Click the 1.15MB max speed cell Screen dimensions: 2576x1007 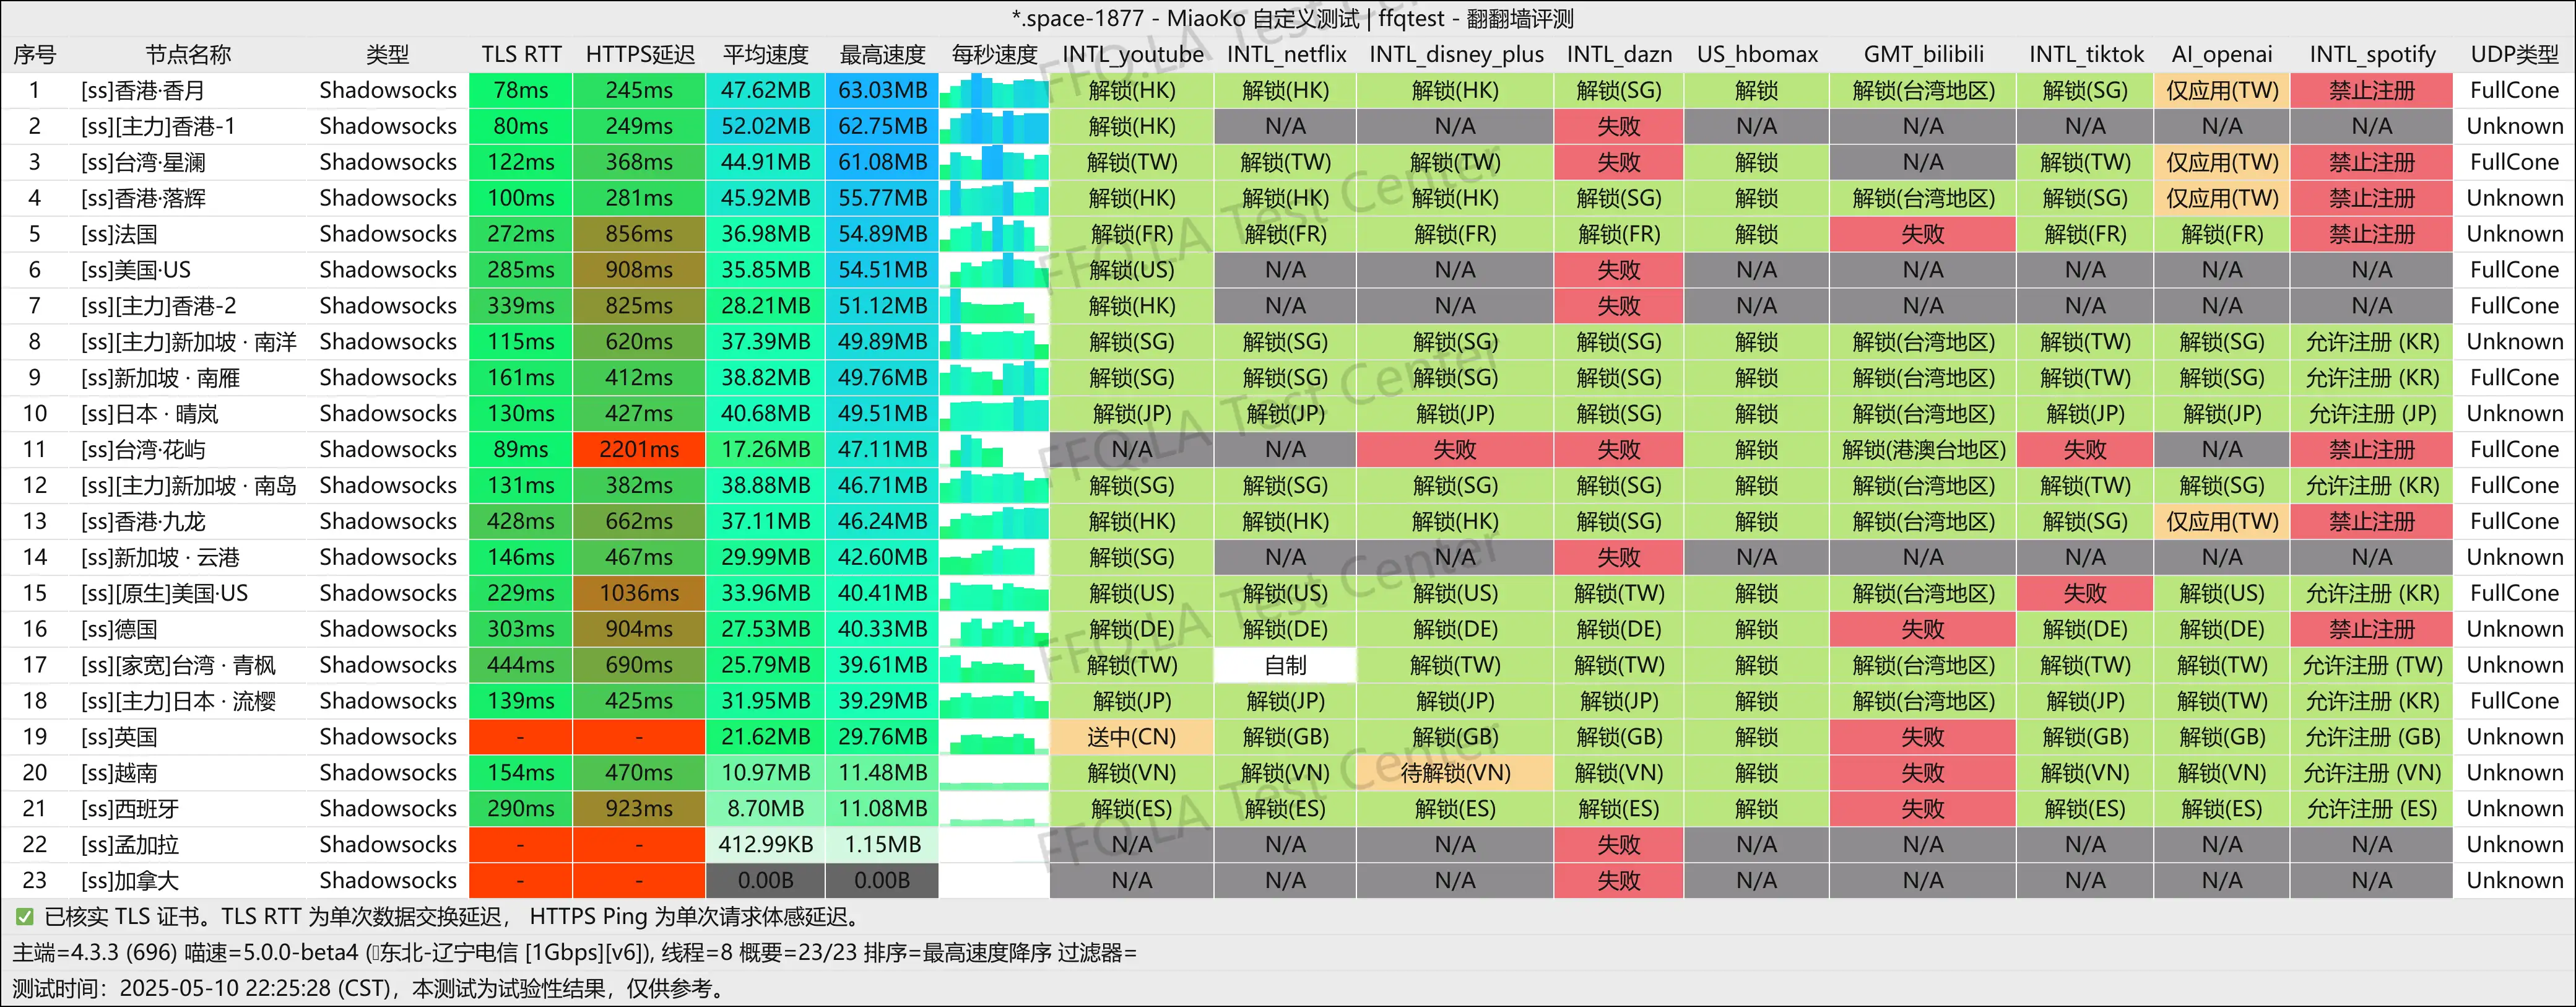click(x=882, y=844)
